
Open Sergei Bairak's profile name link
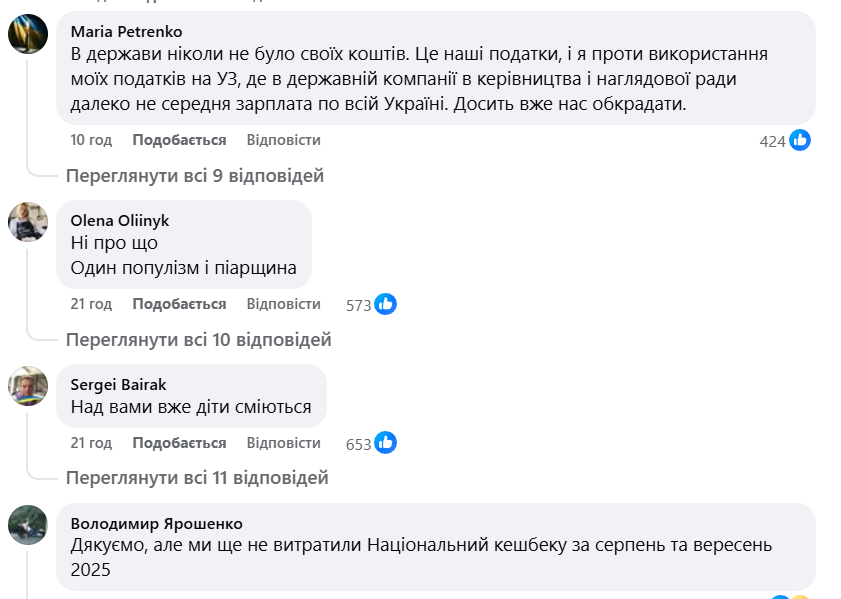point(118,384)
